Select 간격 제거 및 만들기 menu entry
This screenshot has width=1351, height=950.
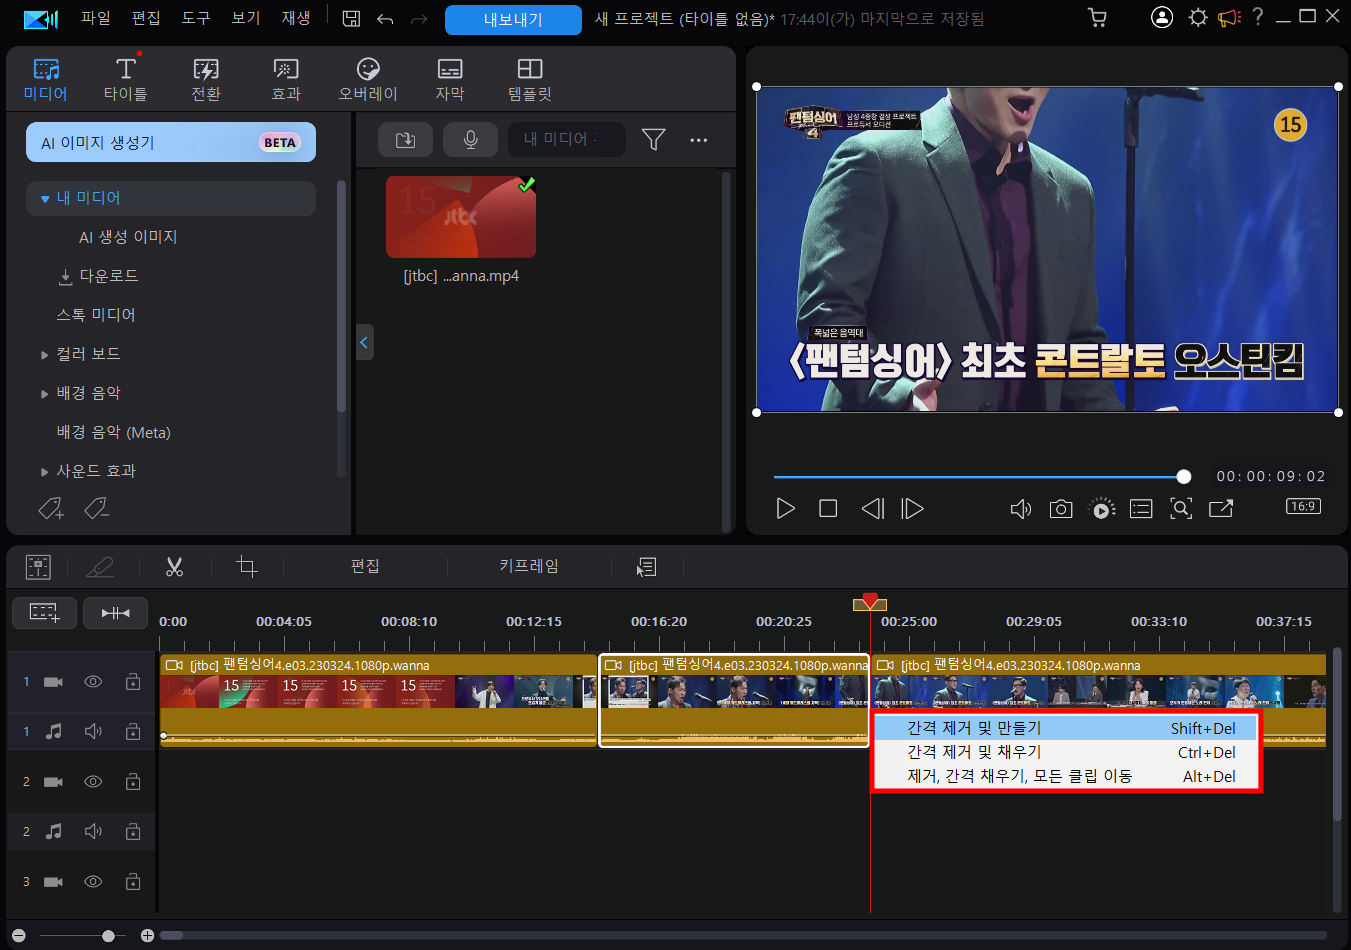click(1066, 728)
